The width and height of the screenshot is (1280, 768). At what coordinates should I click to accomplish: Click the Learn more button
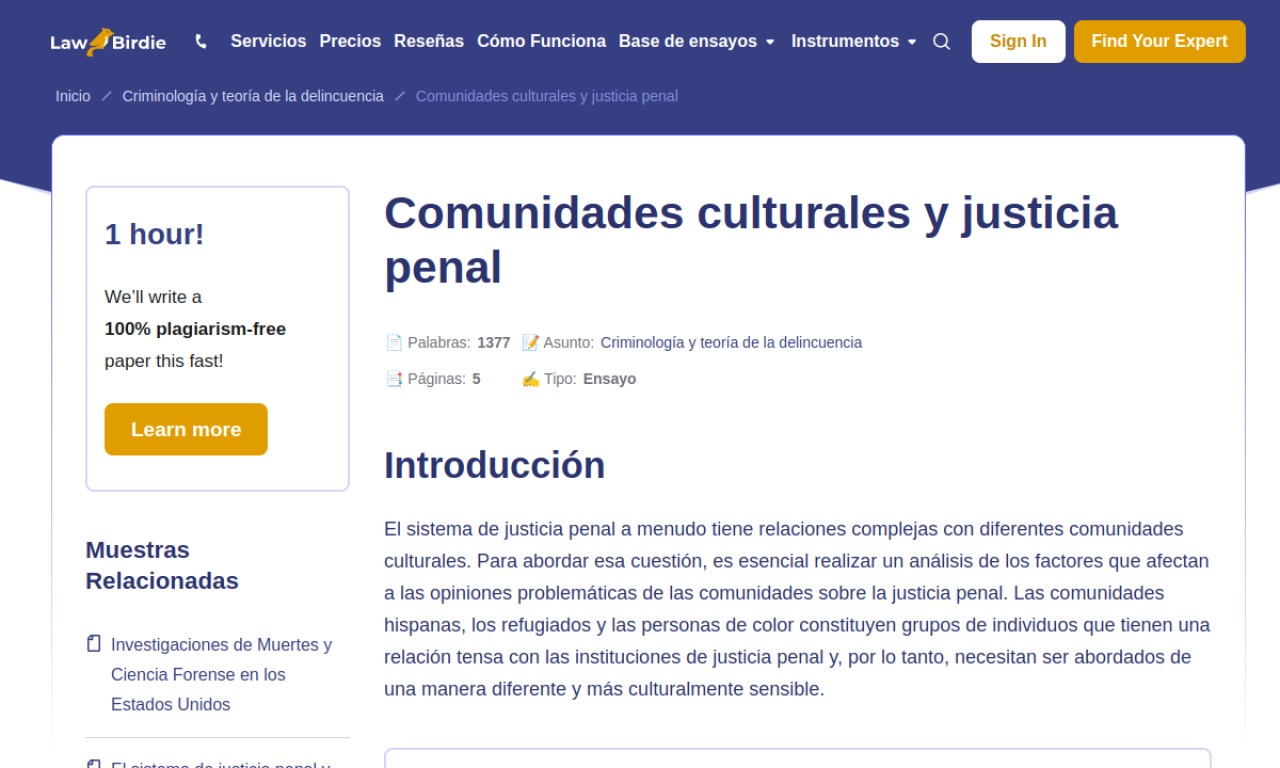(x=186, y=429)
